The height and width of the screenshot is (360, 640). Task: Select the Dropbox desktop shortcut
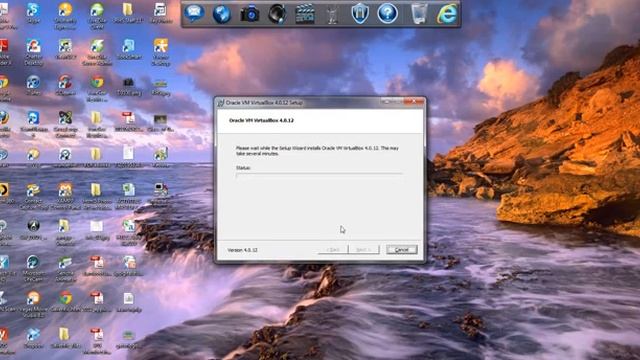click(33, 339)
